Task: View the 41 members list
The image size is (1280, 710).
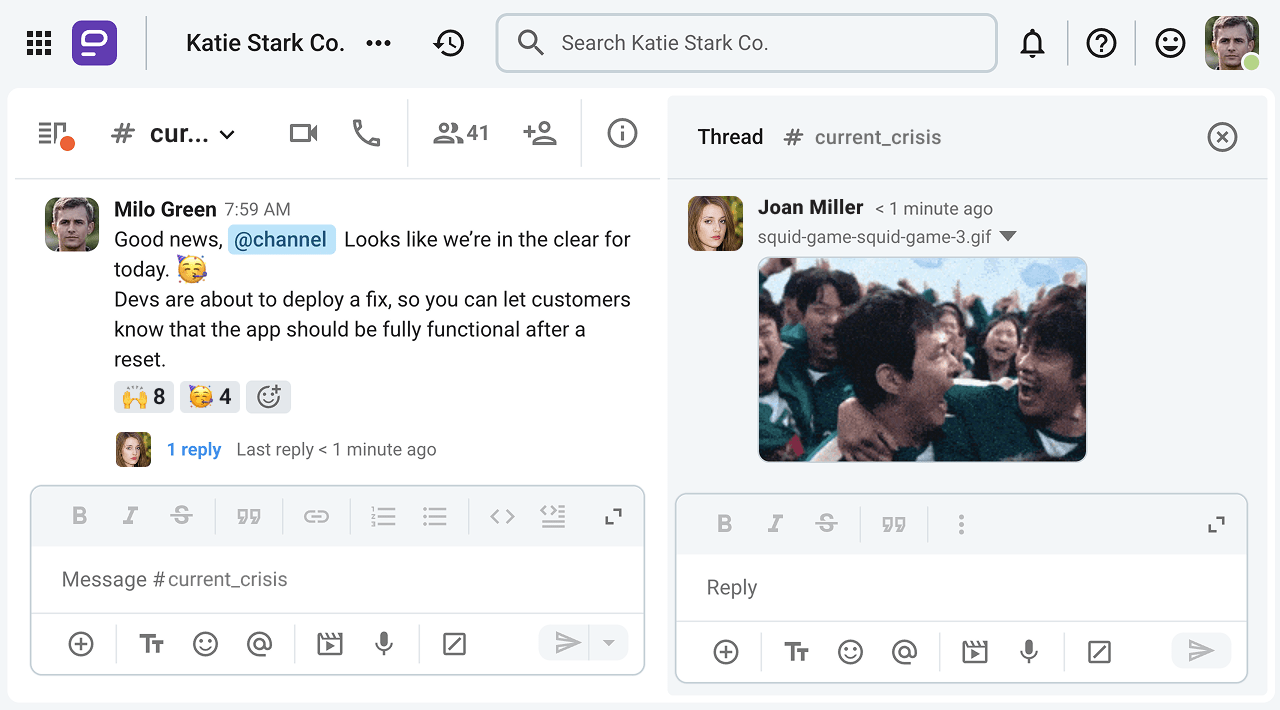Action: [460, 133]
